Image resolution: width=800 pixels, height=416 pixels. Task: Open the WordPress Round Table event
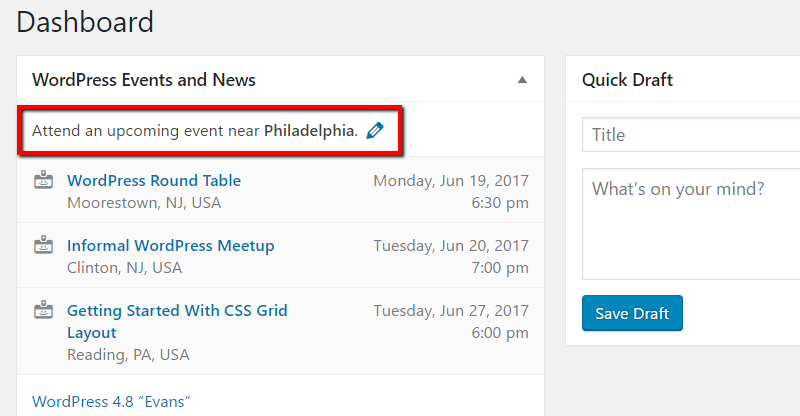coord(154,181)
